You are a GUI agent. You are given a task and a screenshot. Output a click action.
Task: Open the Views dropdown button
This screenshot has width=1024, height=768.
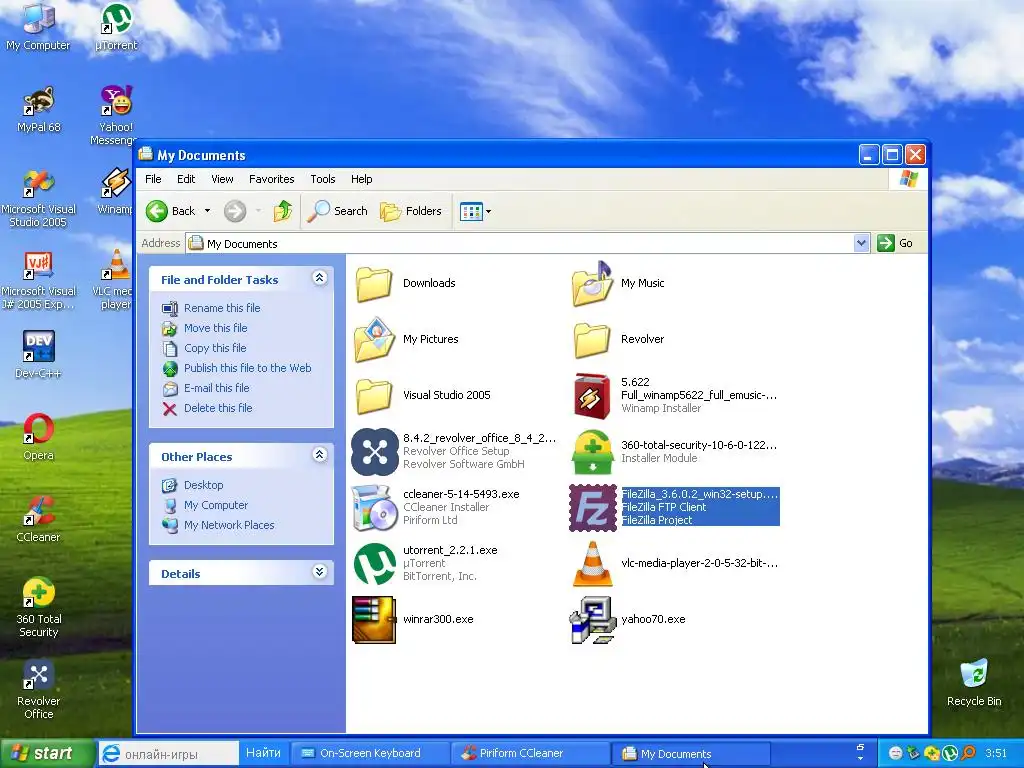[475, 211]
